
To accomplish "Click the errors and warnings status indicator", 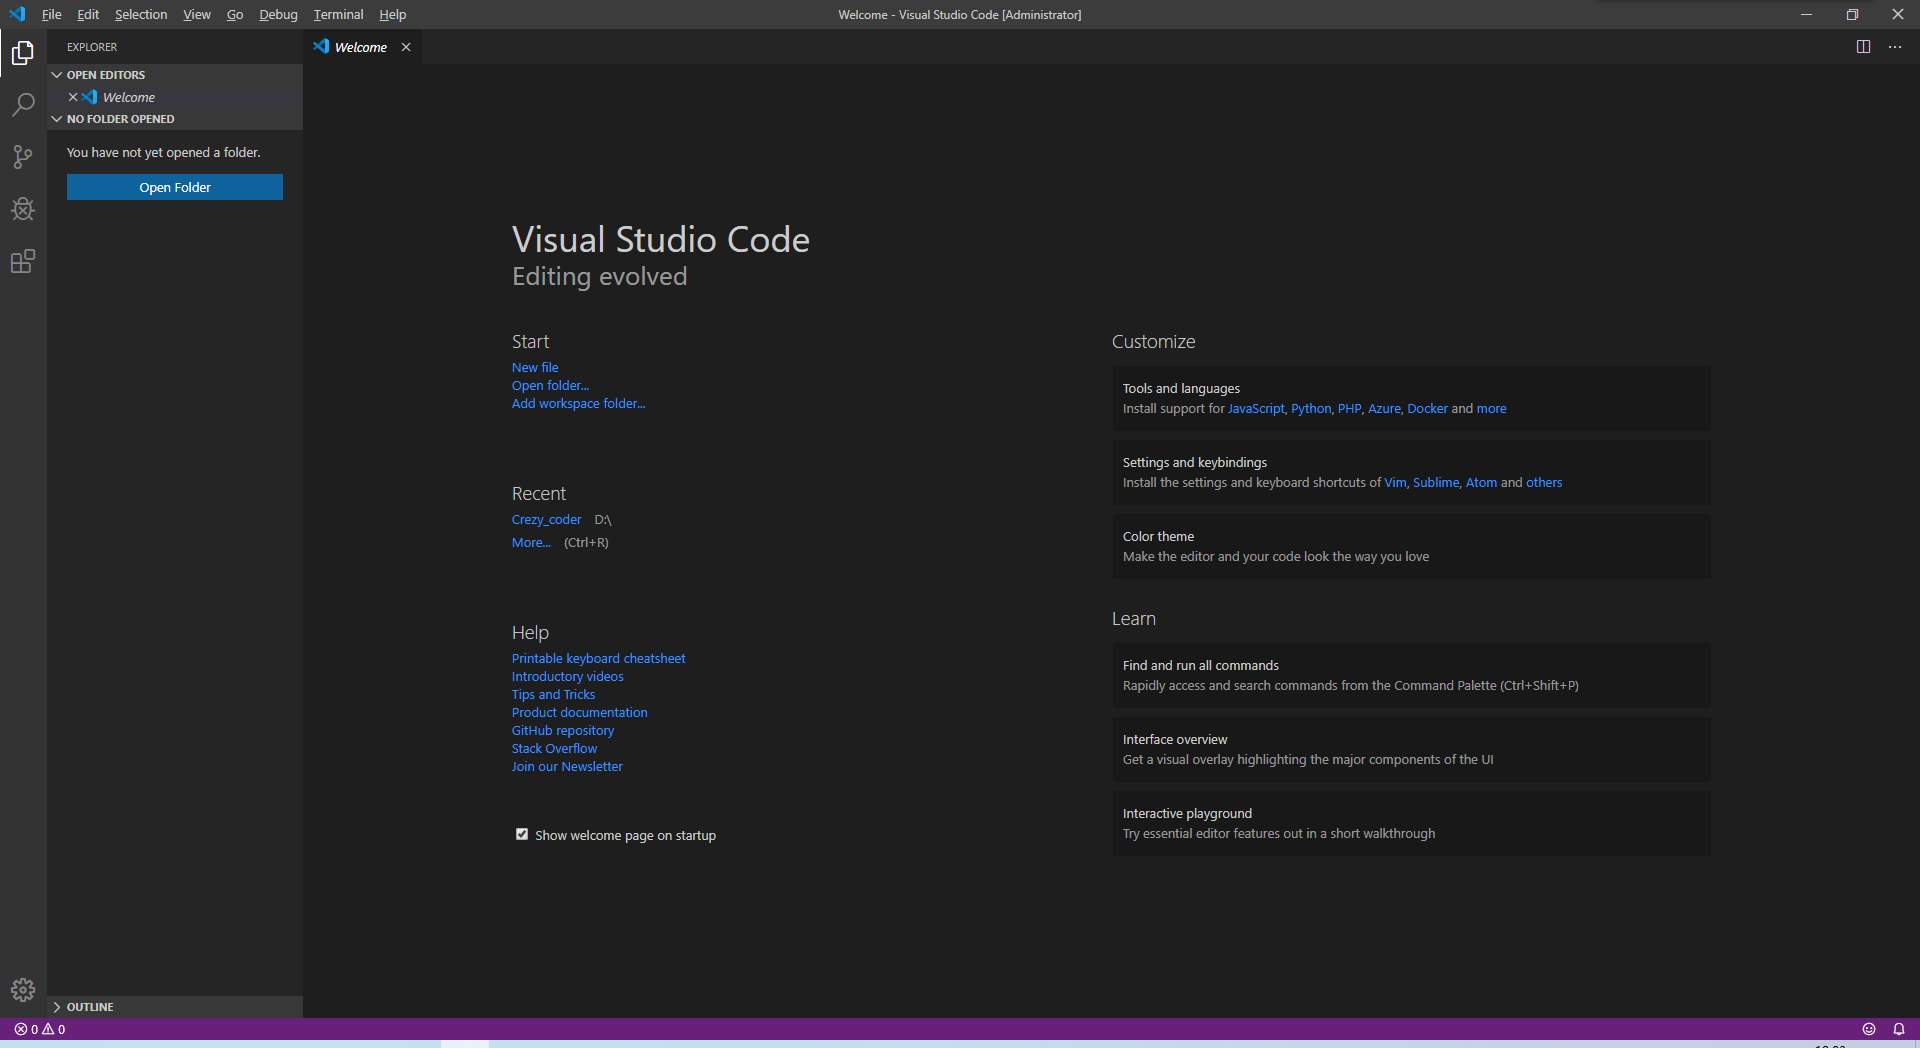I will coord(40,1029).
